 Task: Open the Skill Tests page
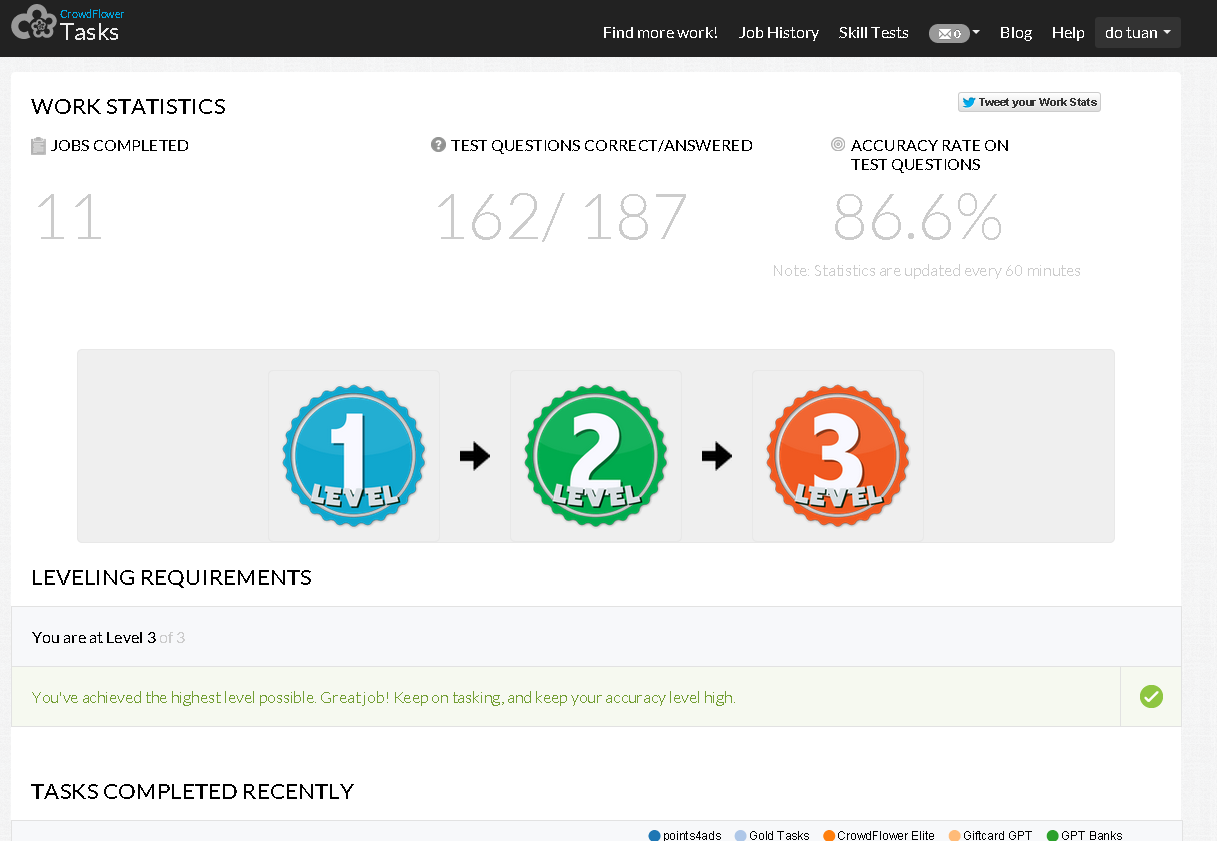coord(873,33)
